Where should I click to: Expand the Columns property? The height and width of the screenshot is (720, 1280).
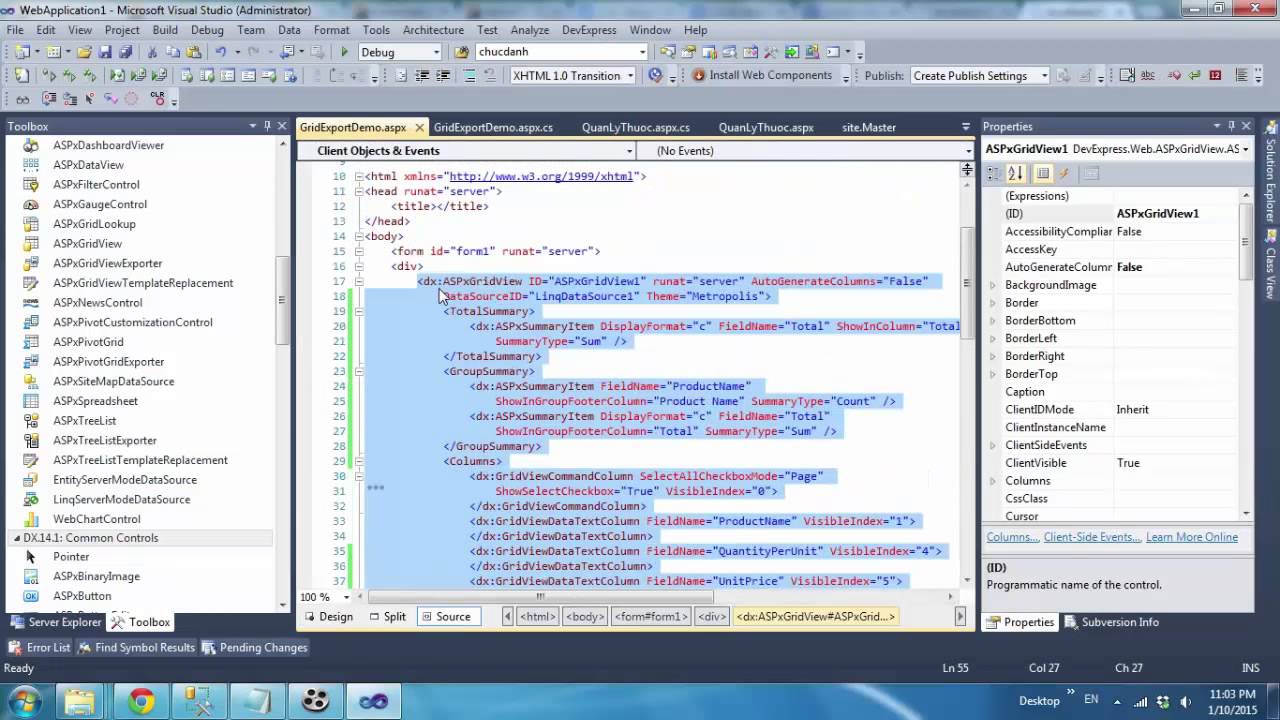click(x=993, y=481)
